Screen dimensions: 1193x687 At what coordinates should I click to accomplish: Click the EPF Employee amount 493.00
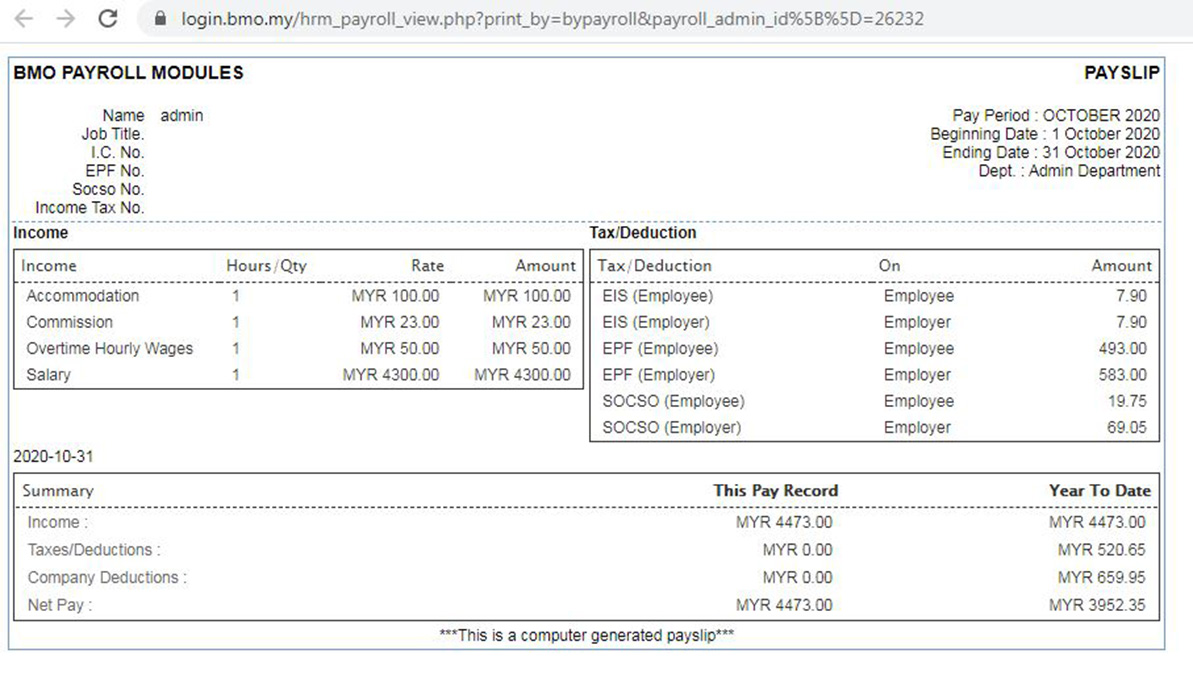(1122, 348)
